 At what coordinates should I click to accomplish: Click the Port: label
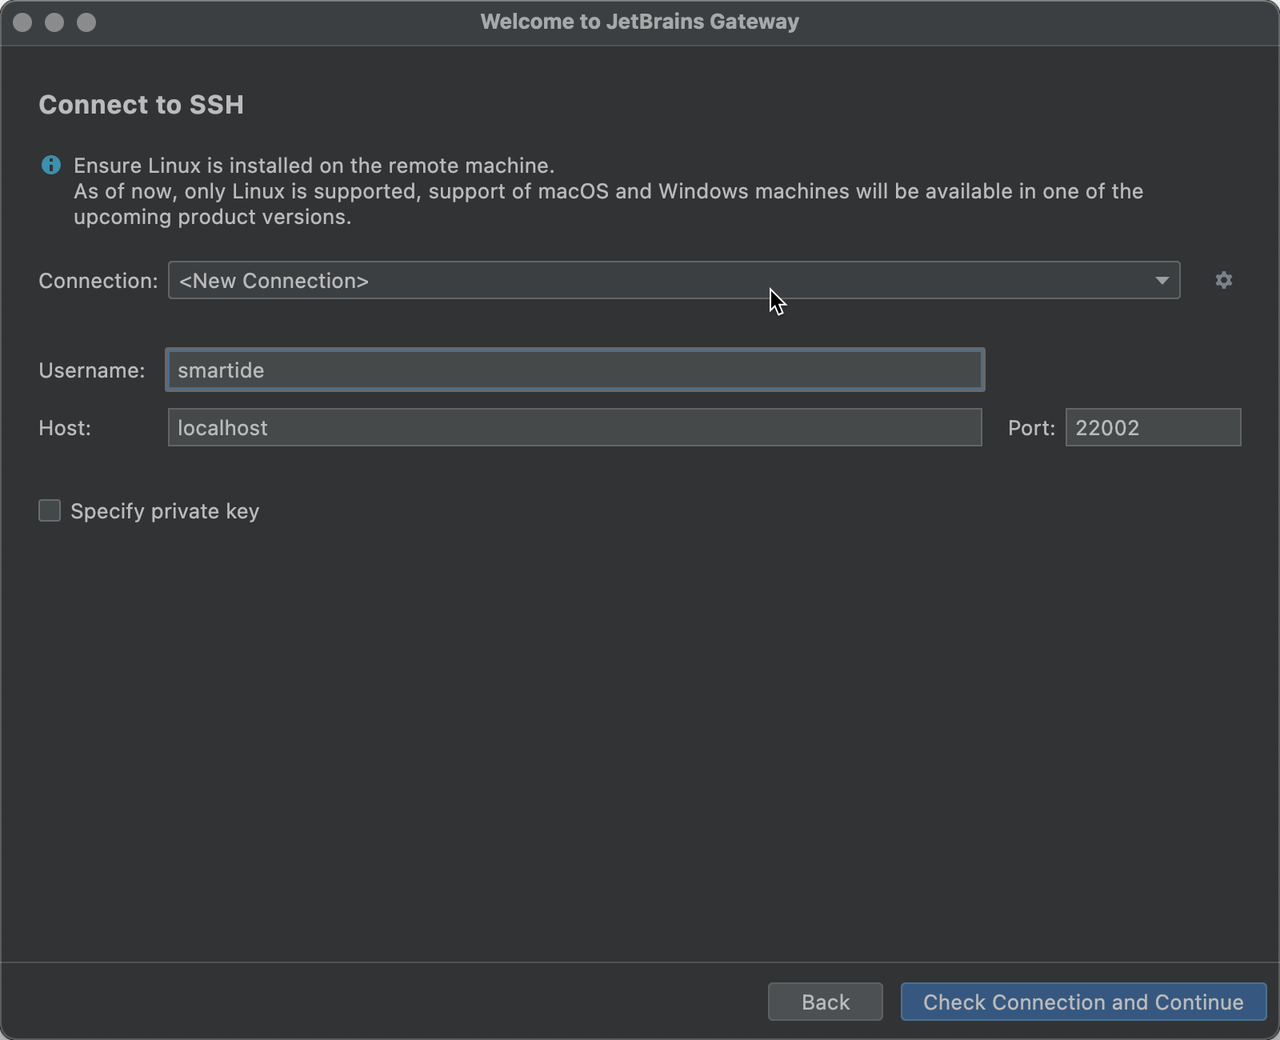(x=1031, y=428)
